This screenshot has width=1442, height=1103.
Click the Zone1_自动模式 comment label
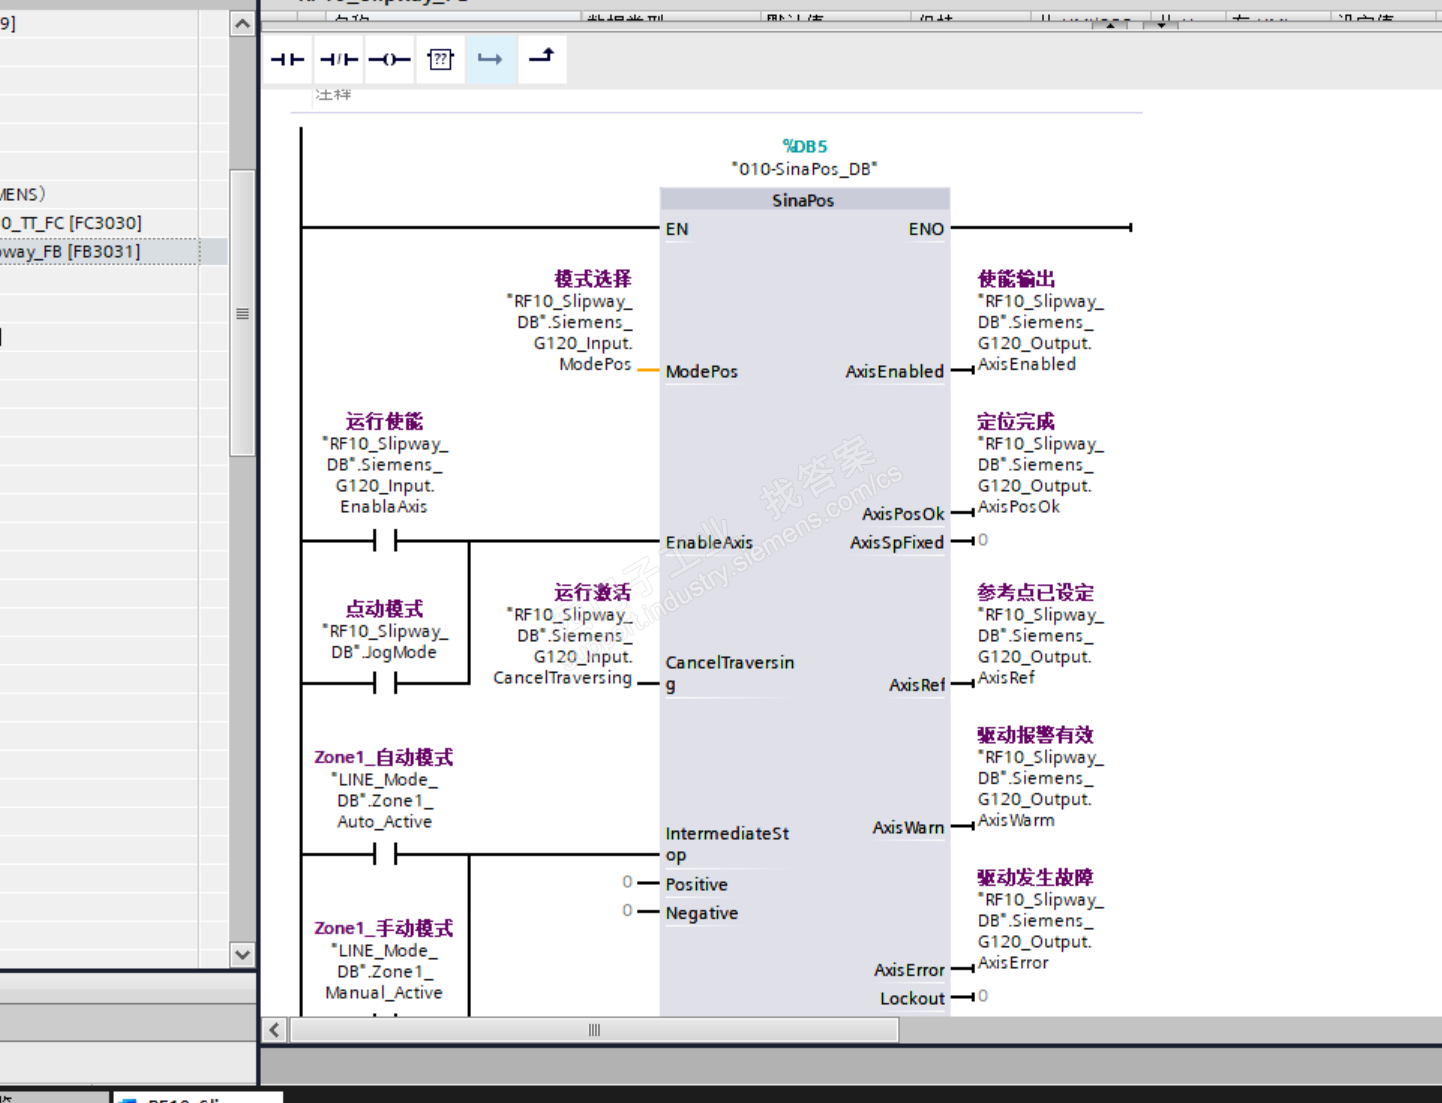pos(384,758)
